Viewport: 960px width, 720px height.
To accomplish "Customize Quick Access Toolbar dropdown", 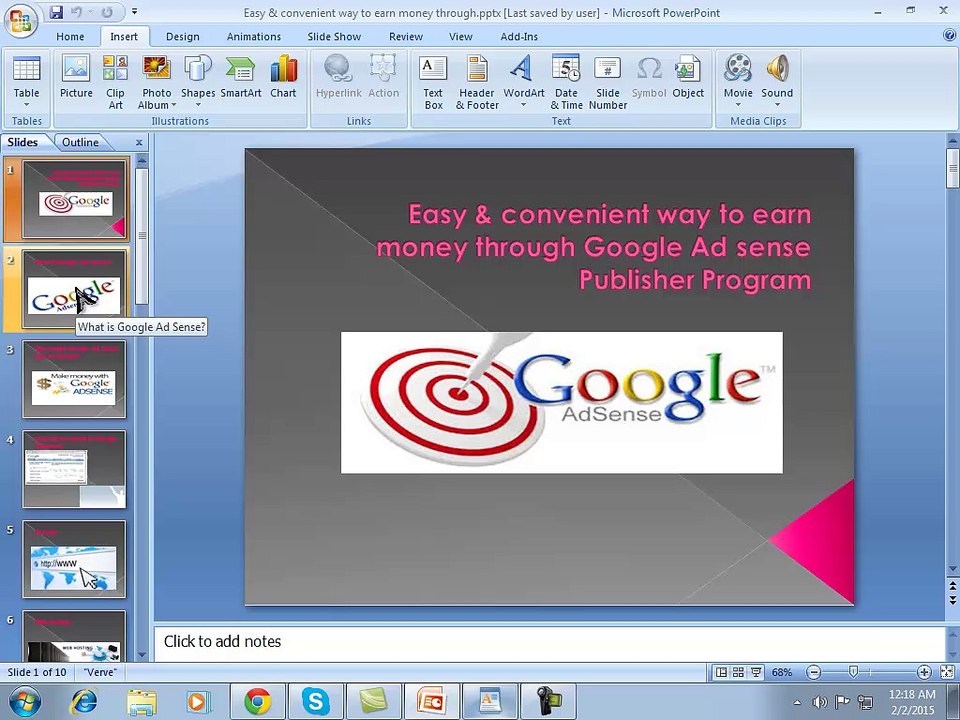I will [134, 12].
